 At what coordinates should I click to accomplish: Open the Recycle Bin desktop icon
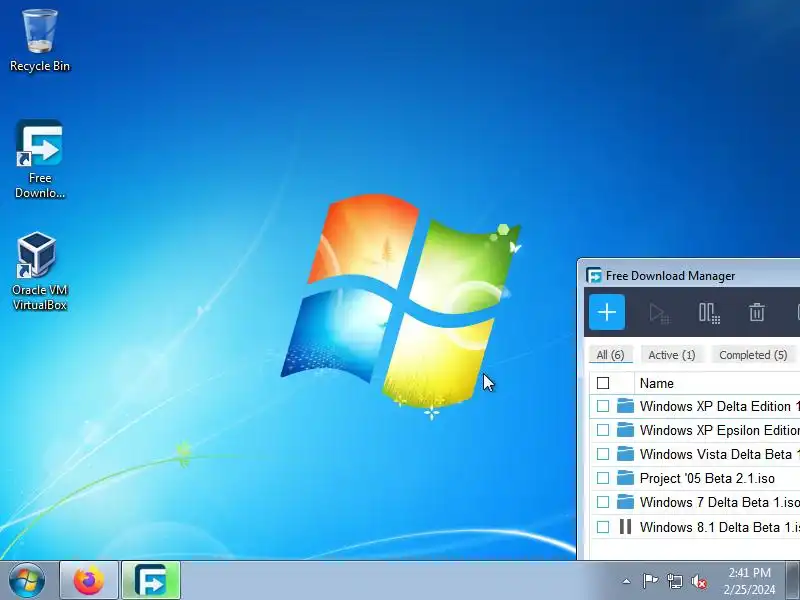click(40, 41)
